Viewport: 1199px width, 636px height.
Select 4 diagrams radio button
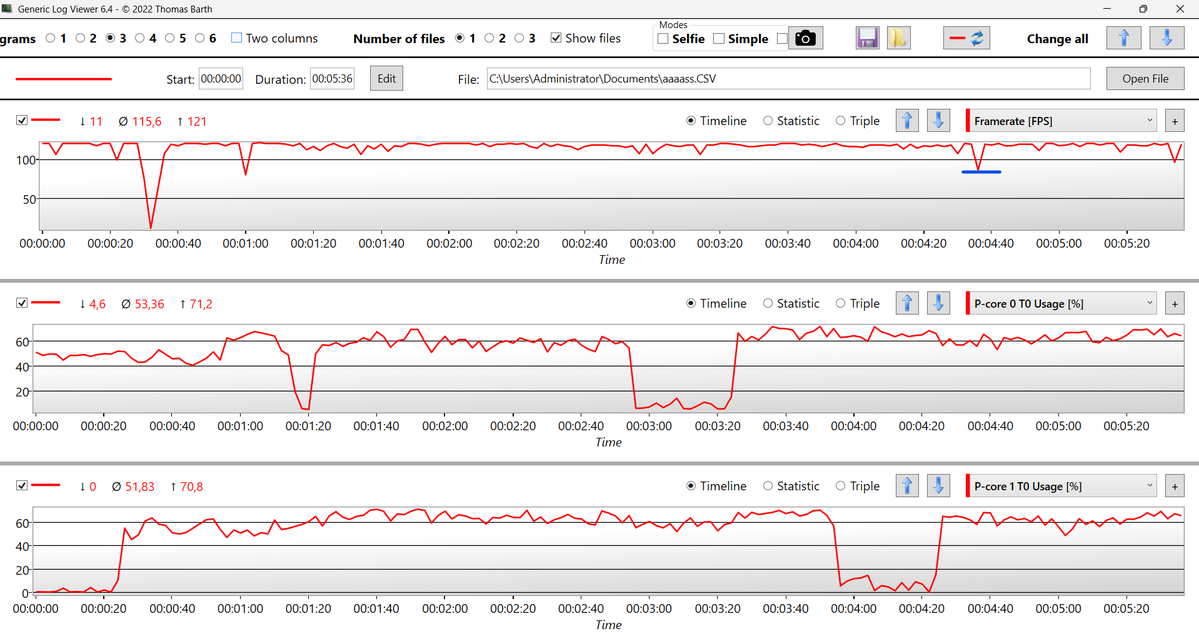(x=140, y=38)
